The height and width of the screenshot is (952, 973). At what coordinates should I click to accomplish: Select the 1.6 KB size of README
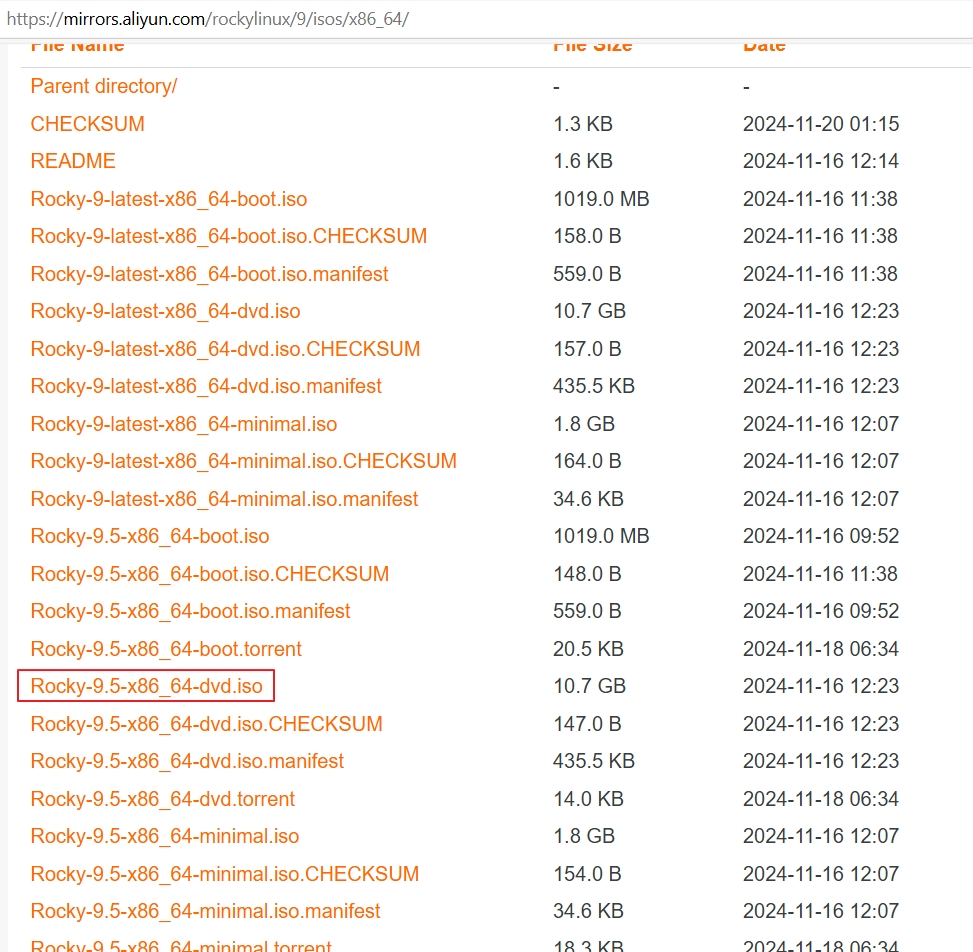coord(583,161)
